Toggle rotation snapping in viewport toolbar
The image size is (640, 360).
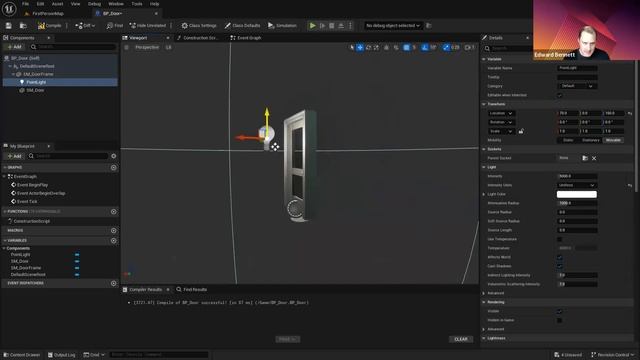tap(424, 48)
